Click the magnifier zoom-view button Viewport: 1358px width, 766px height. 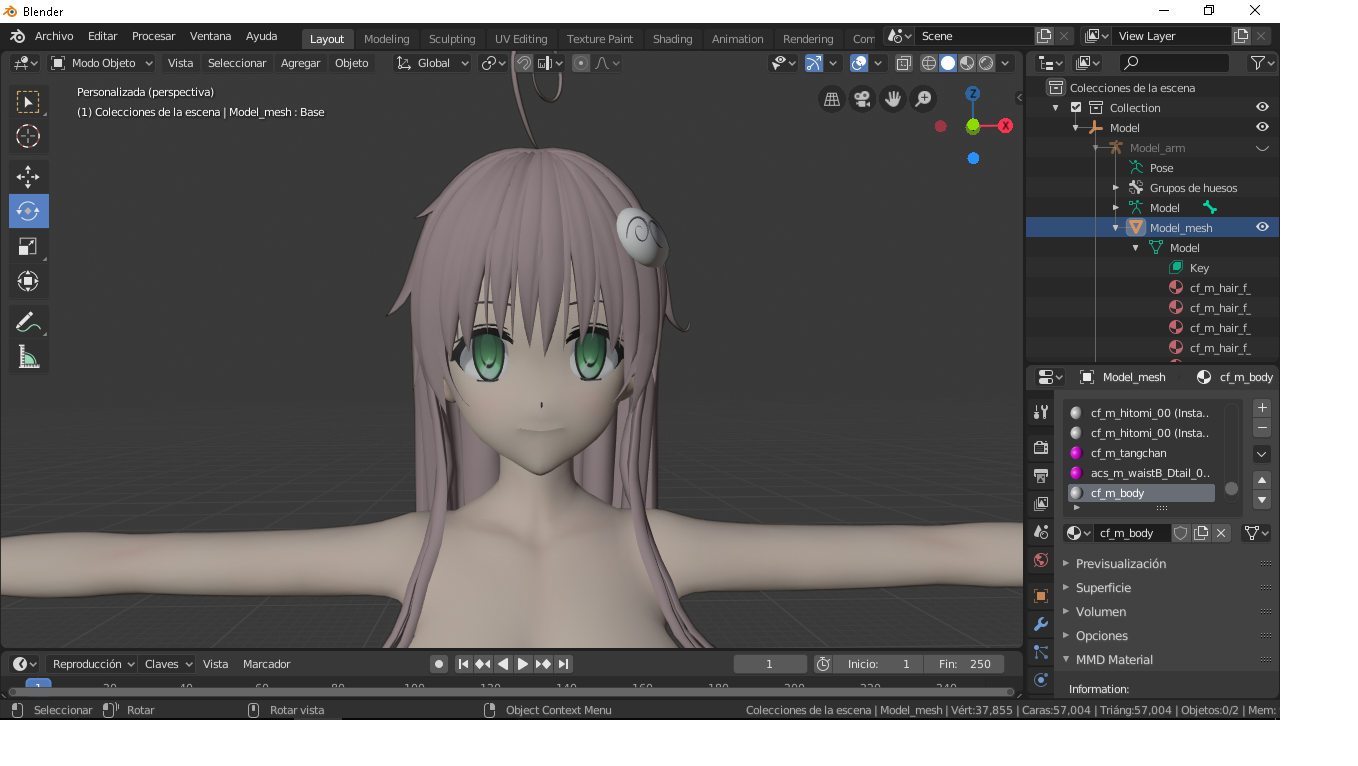tap(923, 99)
